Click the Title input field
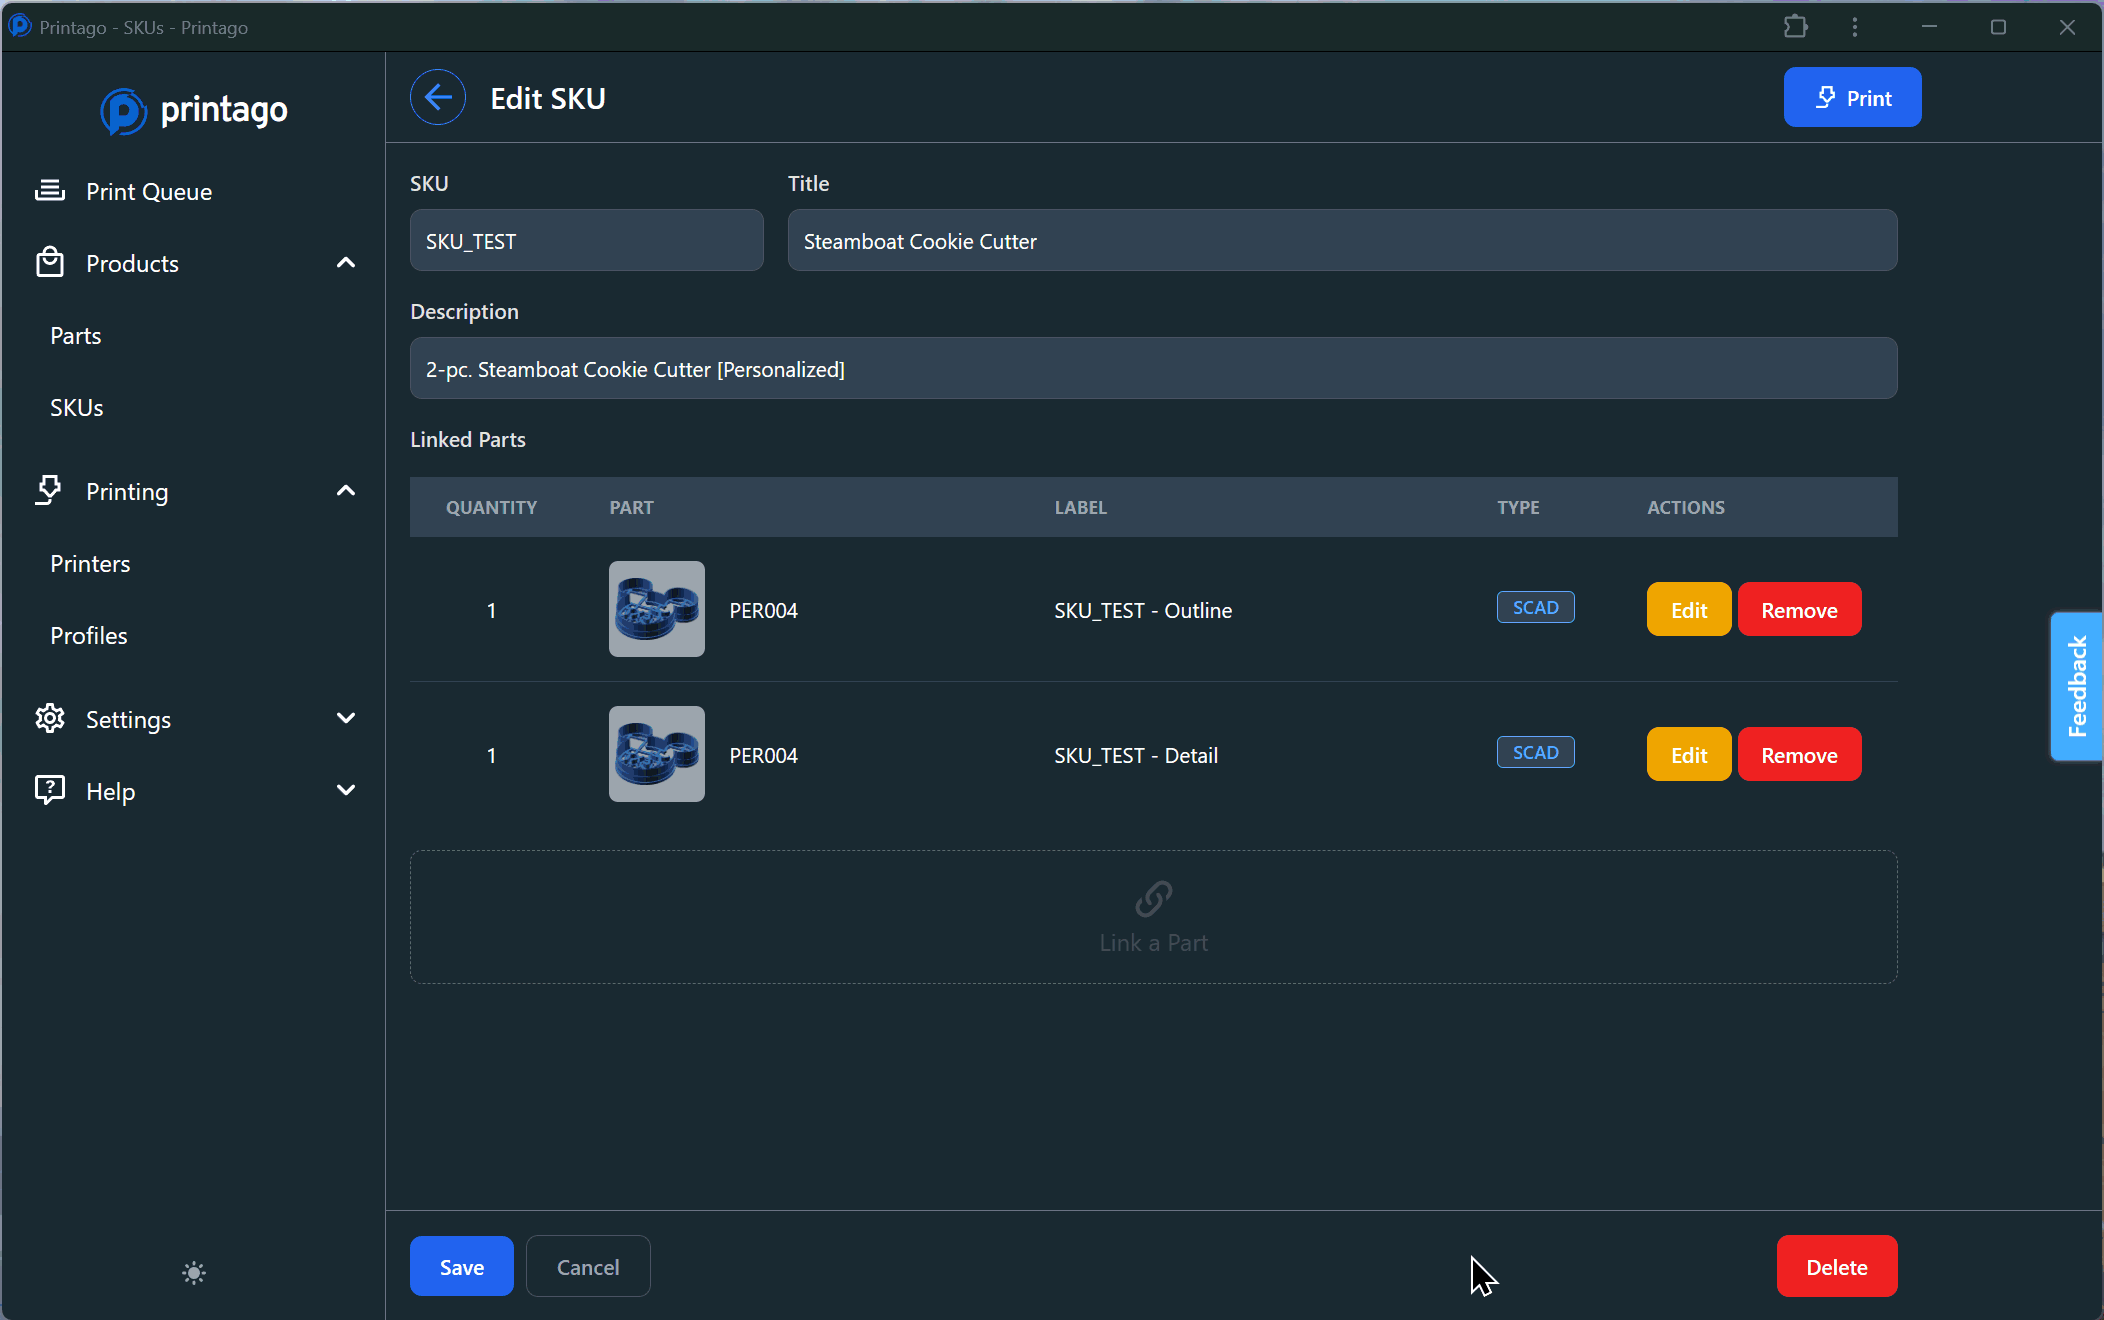Image resolution: width=2104 pixels, height=1320 pixels. coord(1342,240)
